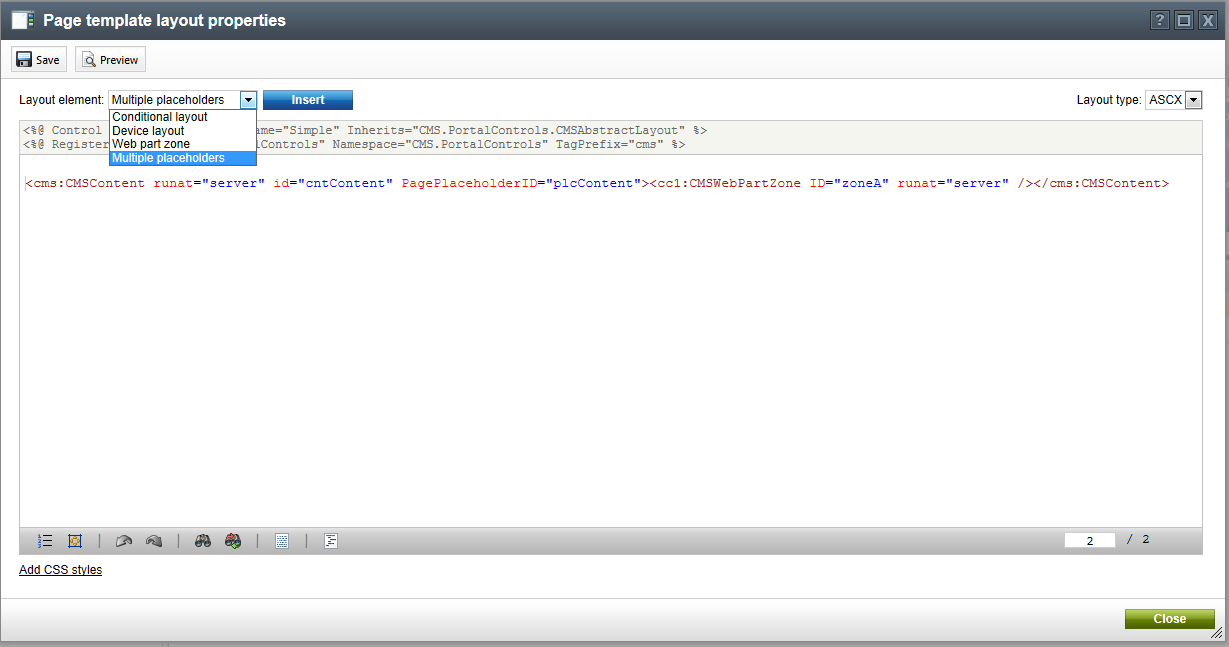
Task: Collapse the Layout element dropdown arrow
Action: pyautogui.click(x=248, y=100)
